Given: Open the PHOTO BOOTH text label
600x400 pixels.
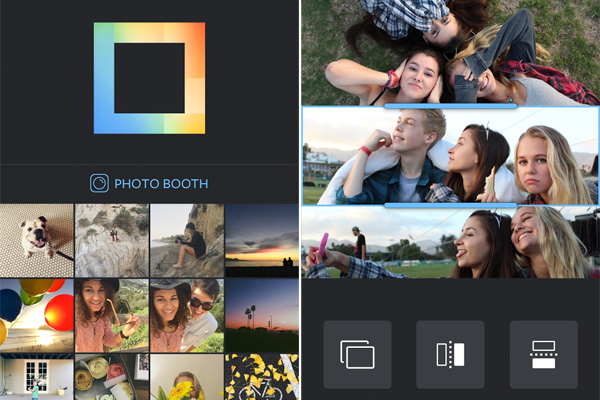Looking at the screenshot, I should pos(161,183).
